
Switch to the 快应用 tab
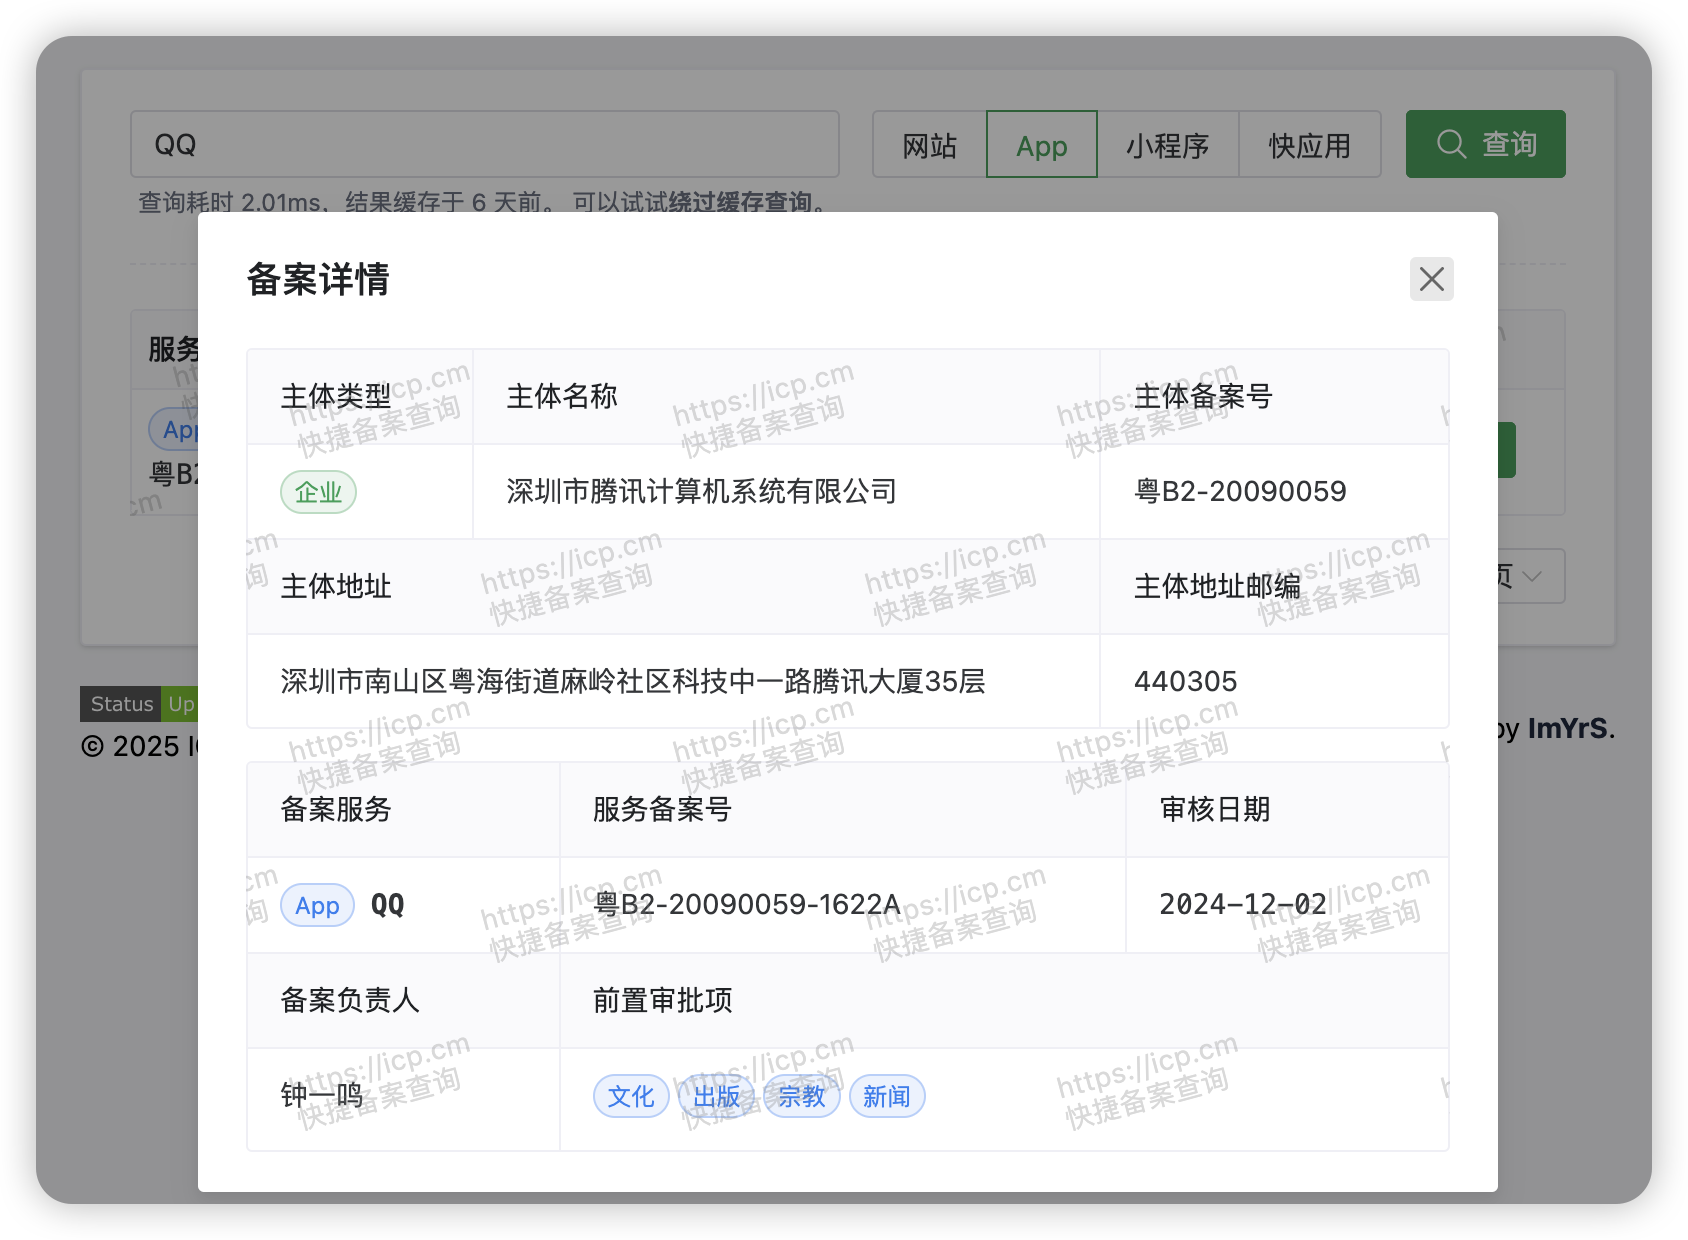tap(1309, 144)
